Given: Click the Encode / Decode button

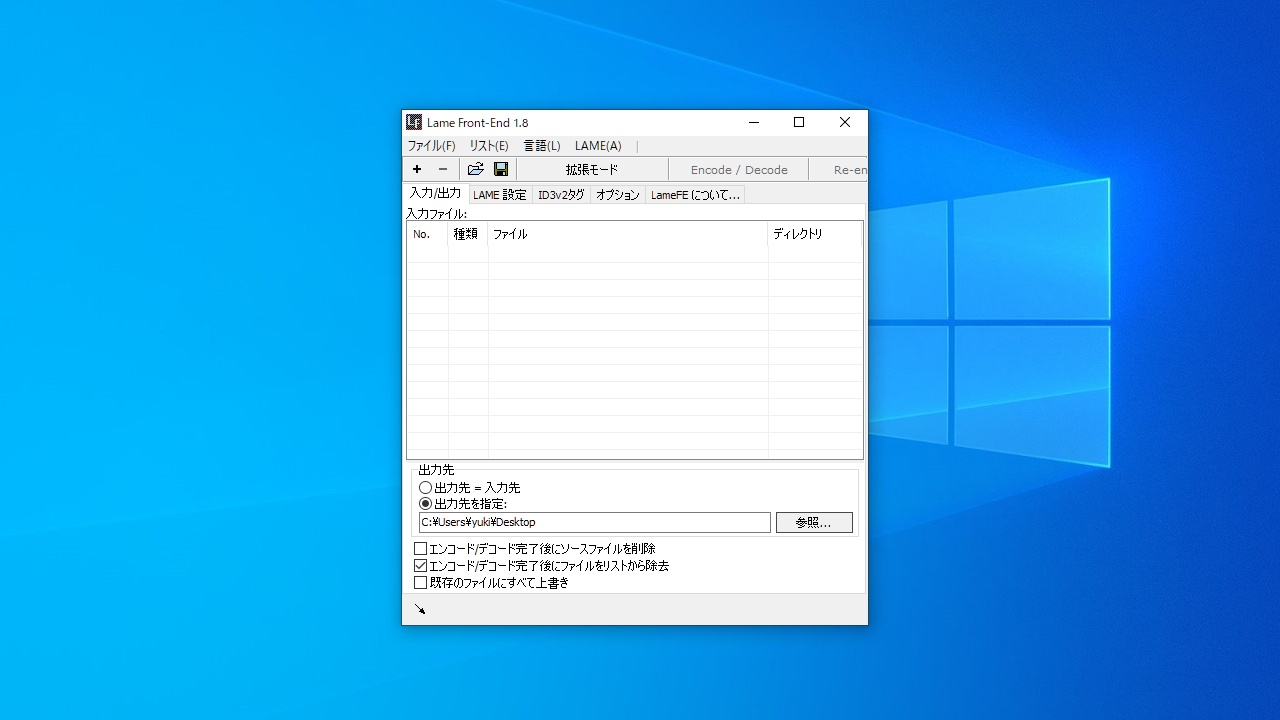Looking at the screenshot, I should tap(739, 170).
